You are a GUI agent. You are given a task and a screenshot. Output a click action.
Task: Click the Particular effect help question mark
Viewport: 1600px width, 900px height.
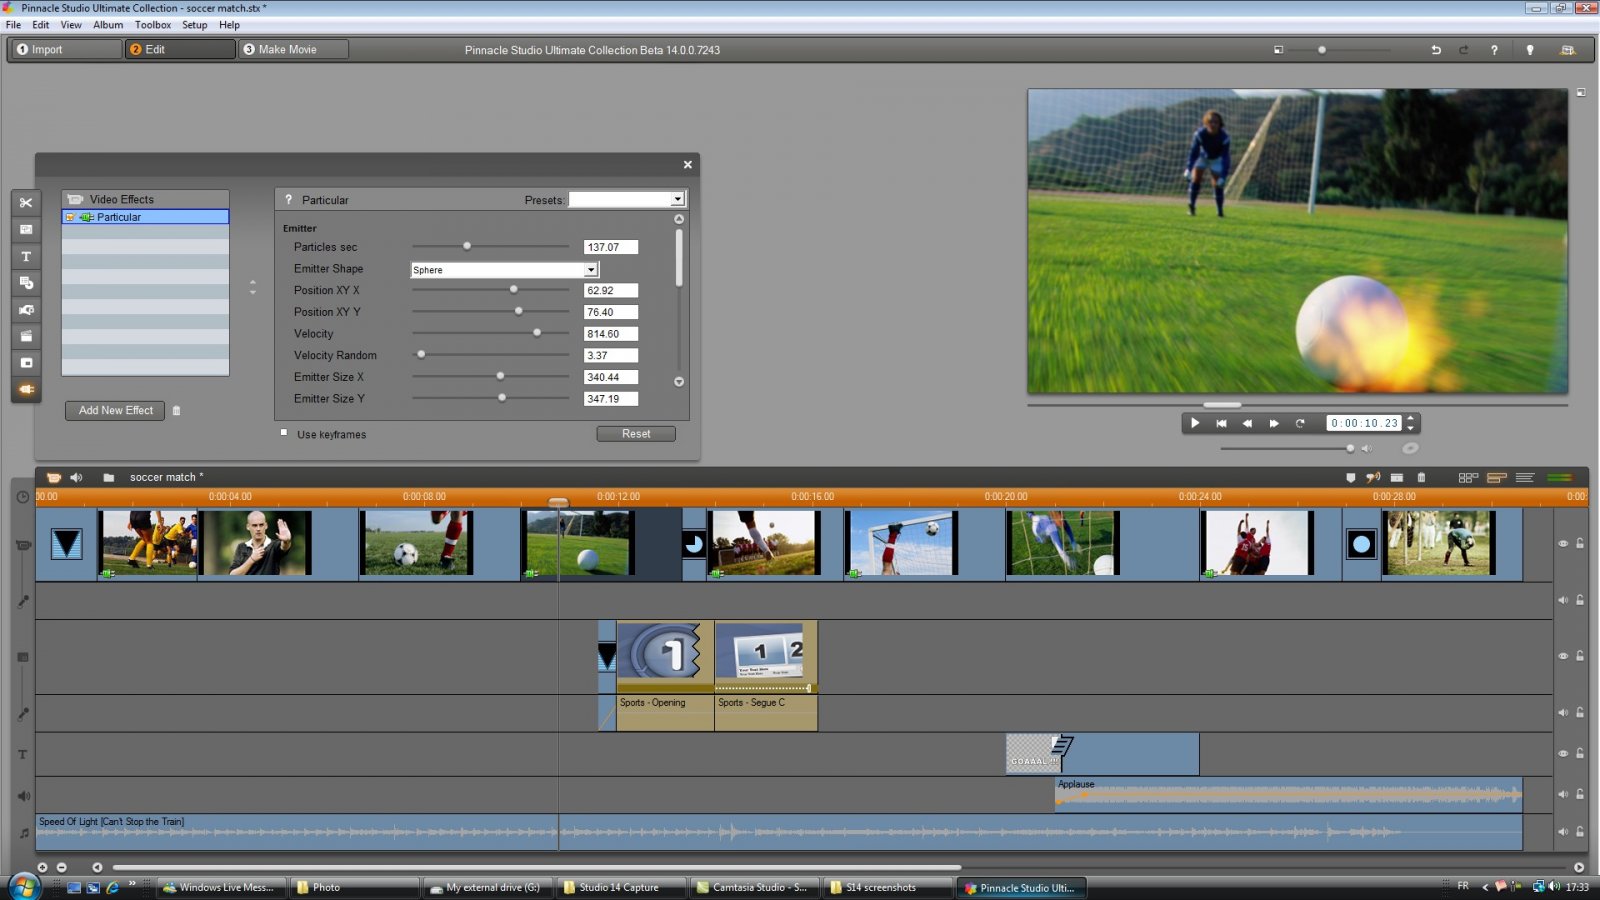pyautogui.click(x=289, y=200)
